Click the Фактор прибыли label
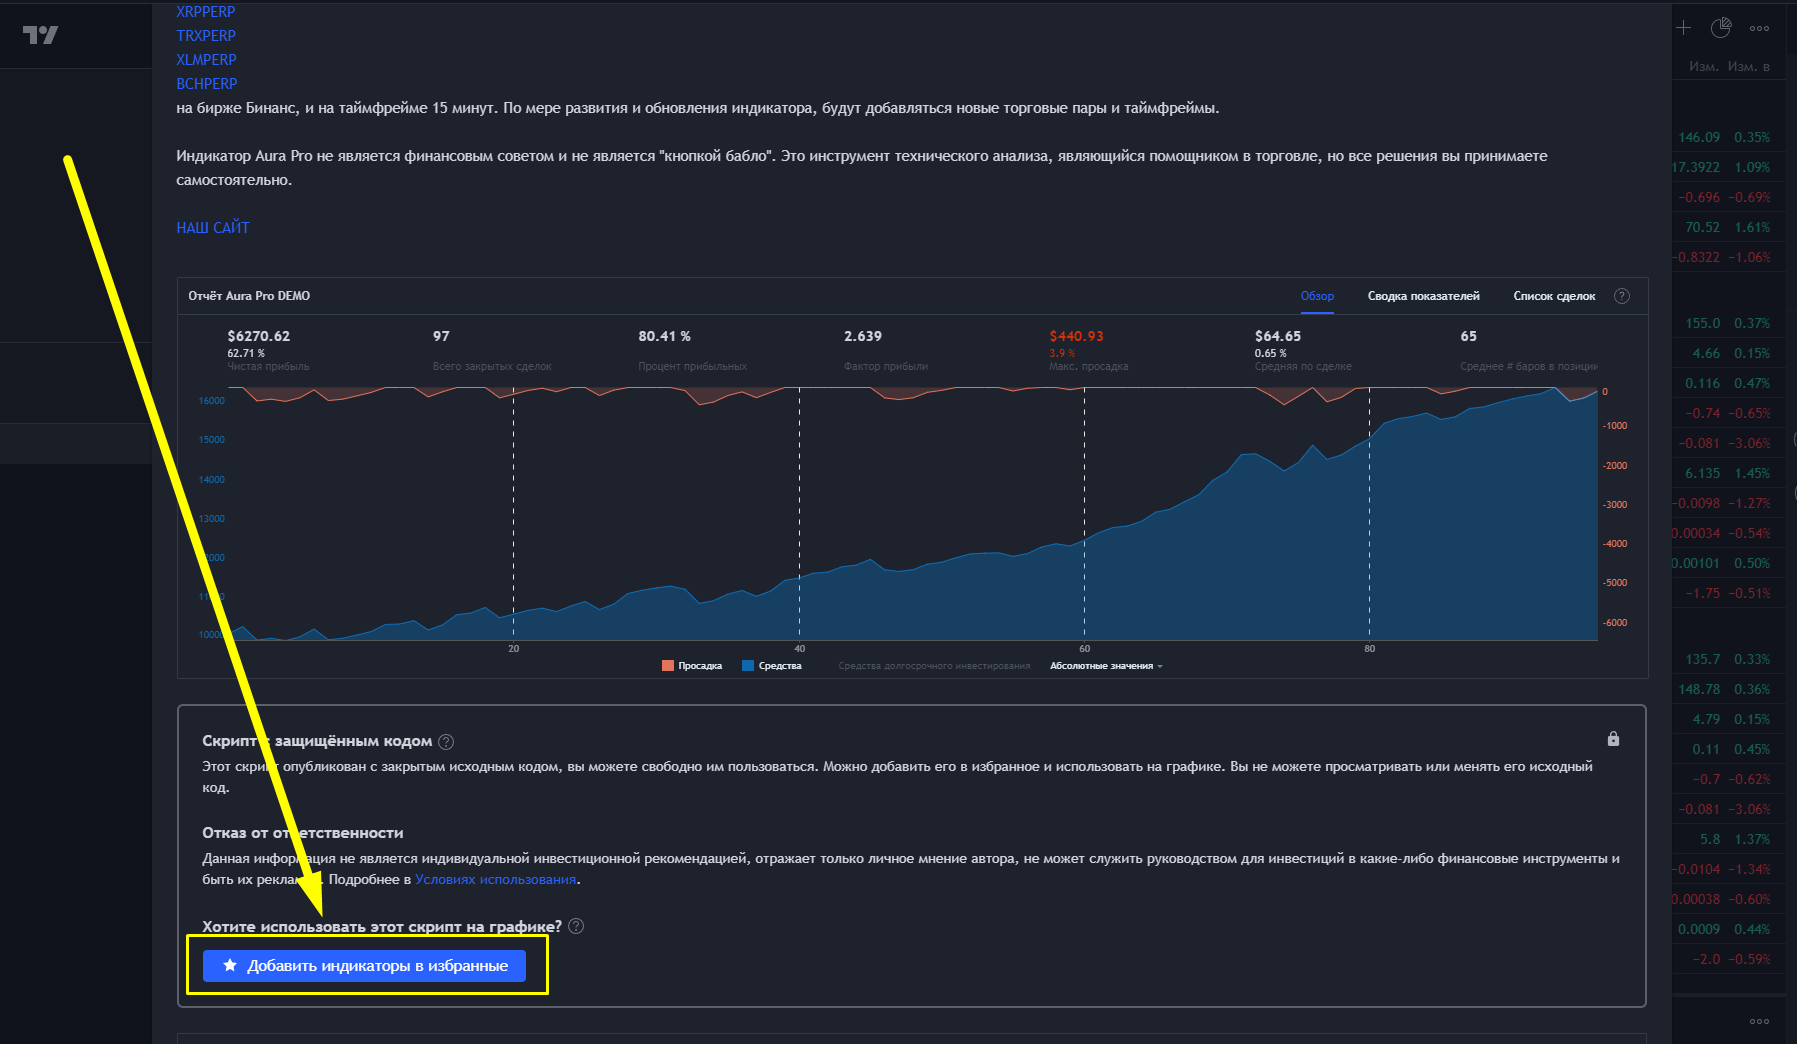 (x=886, y=367)
